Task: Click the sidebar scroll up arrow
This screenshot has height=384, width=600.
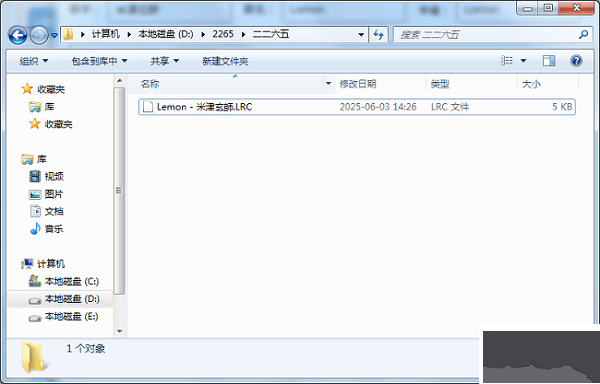Action: click(x=119, y=81)
